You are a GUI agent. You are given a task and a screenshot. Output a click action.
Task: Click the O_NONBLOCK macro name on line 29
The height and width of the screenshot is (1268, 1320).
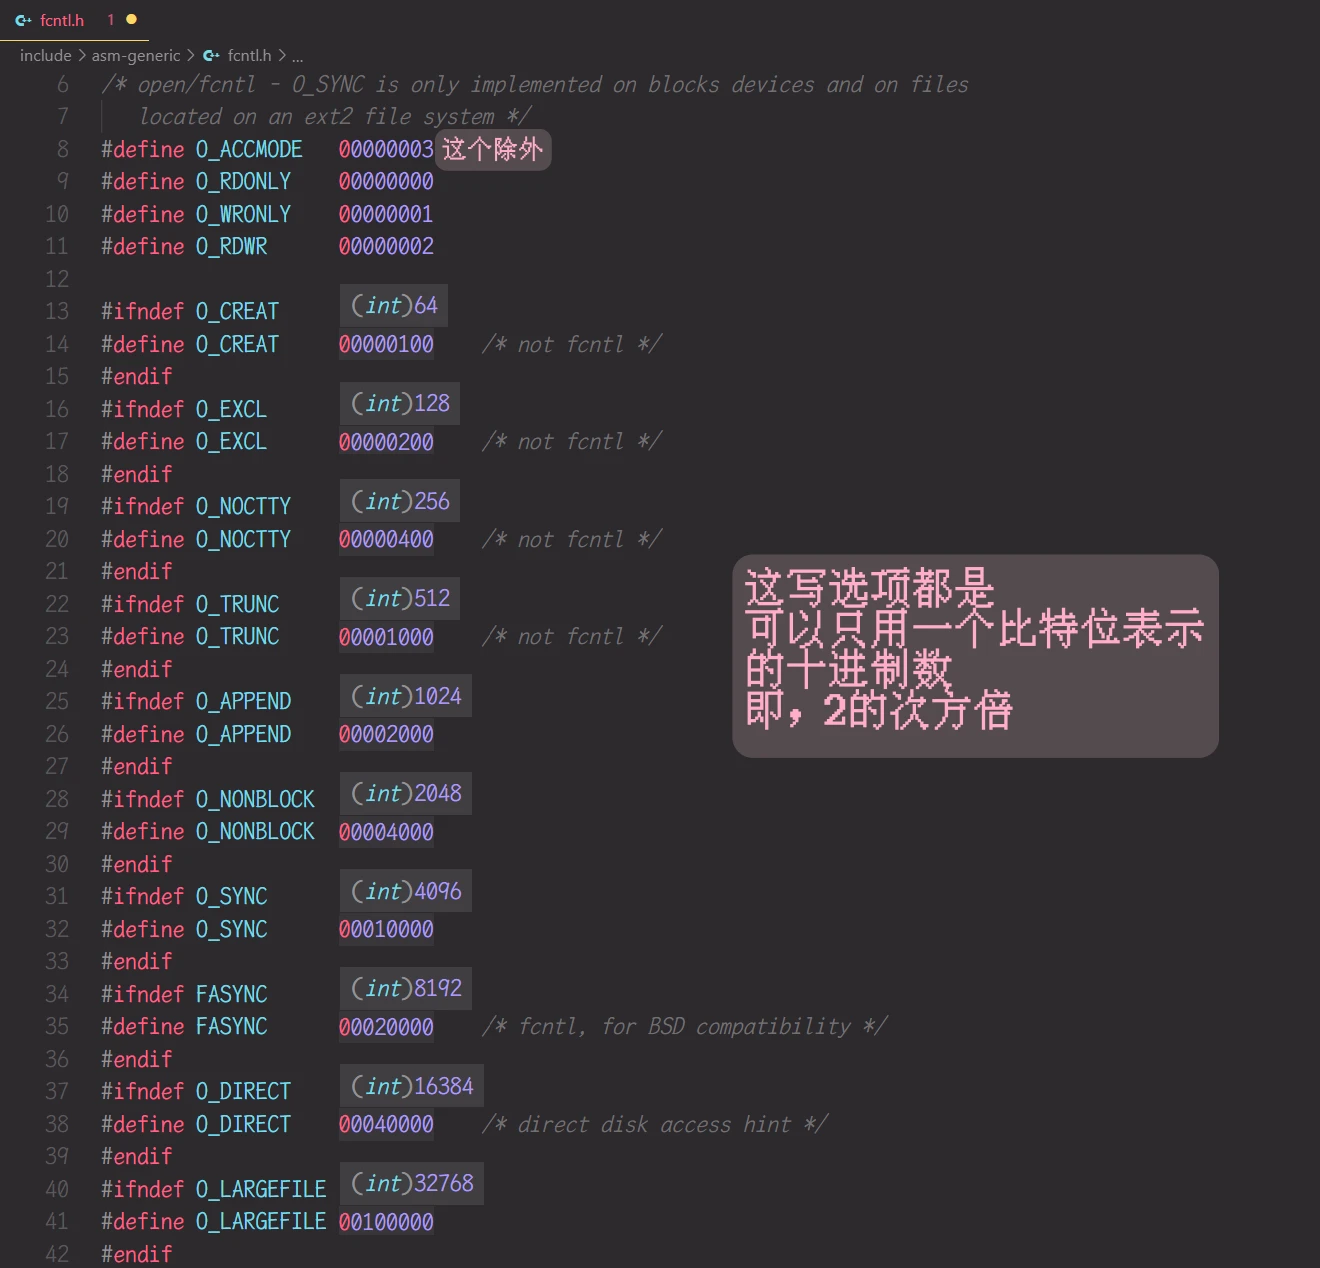click(256, 831)
